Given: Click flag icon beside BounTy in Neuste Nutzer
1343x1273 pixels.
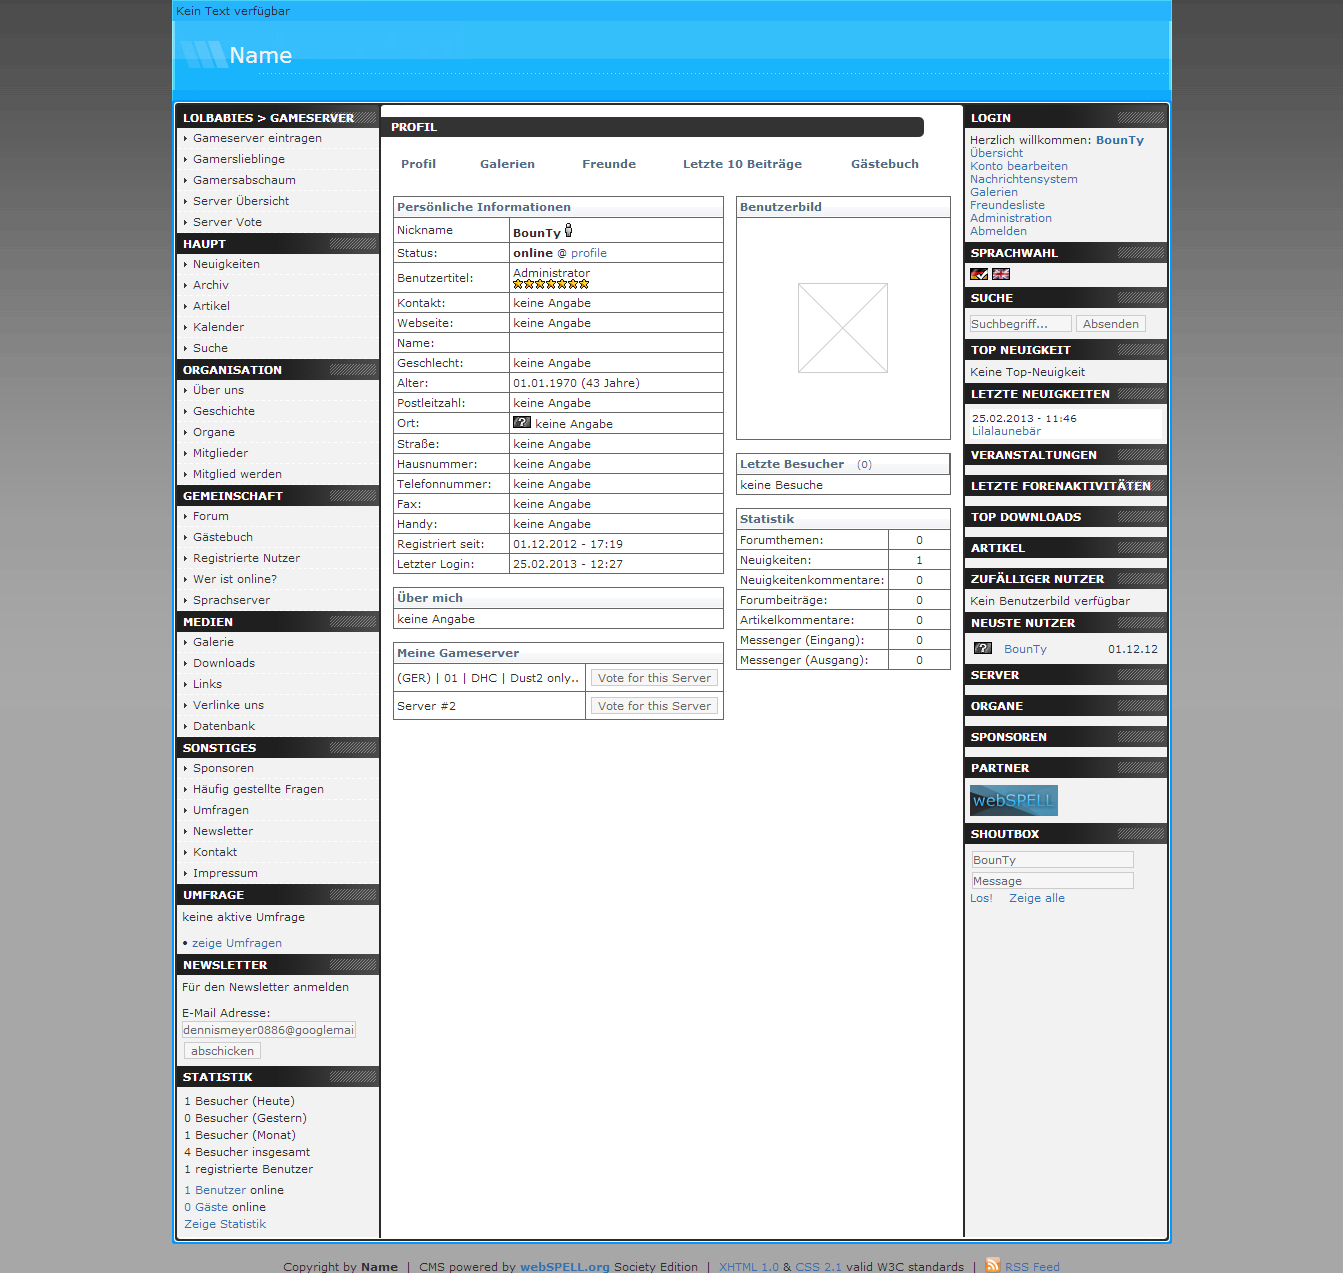Looking at the screenshot, I should 983,648.
